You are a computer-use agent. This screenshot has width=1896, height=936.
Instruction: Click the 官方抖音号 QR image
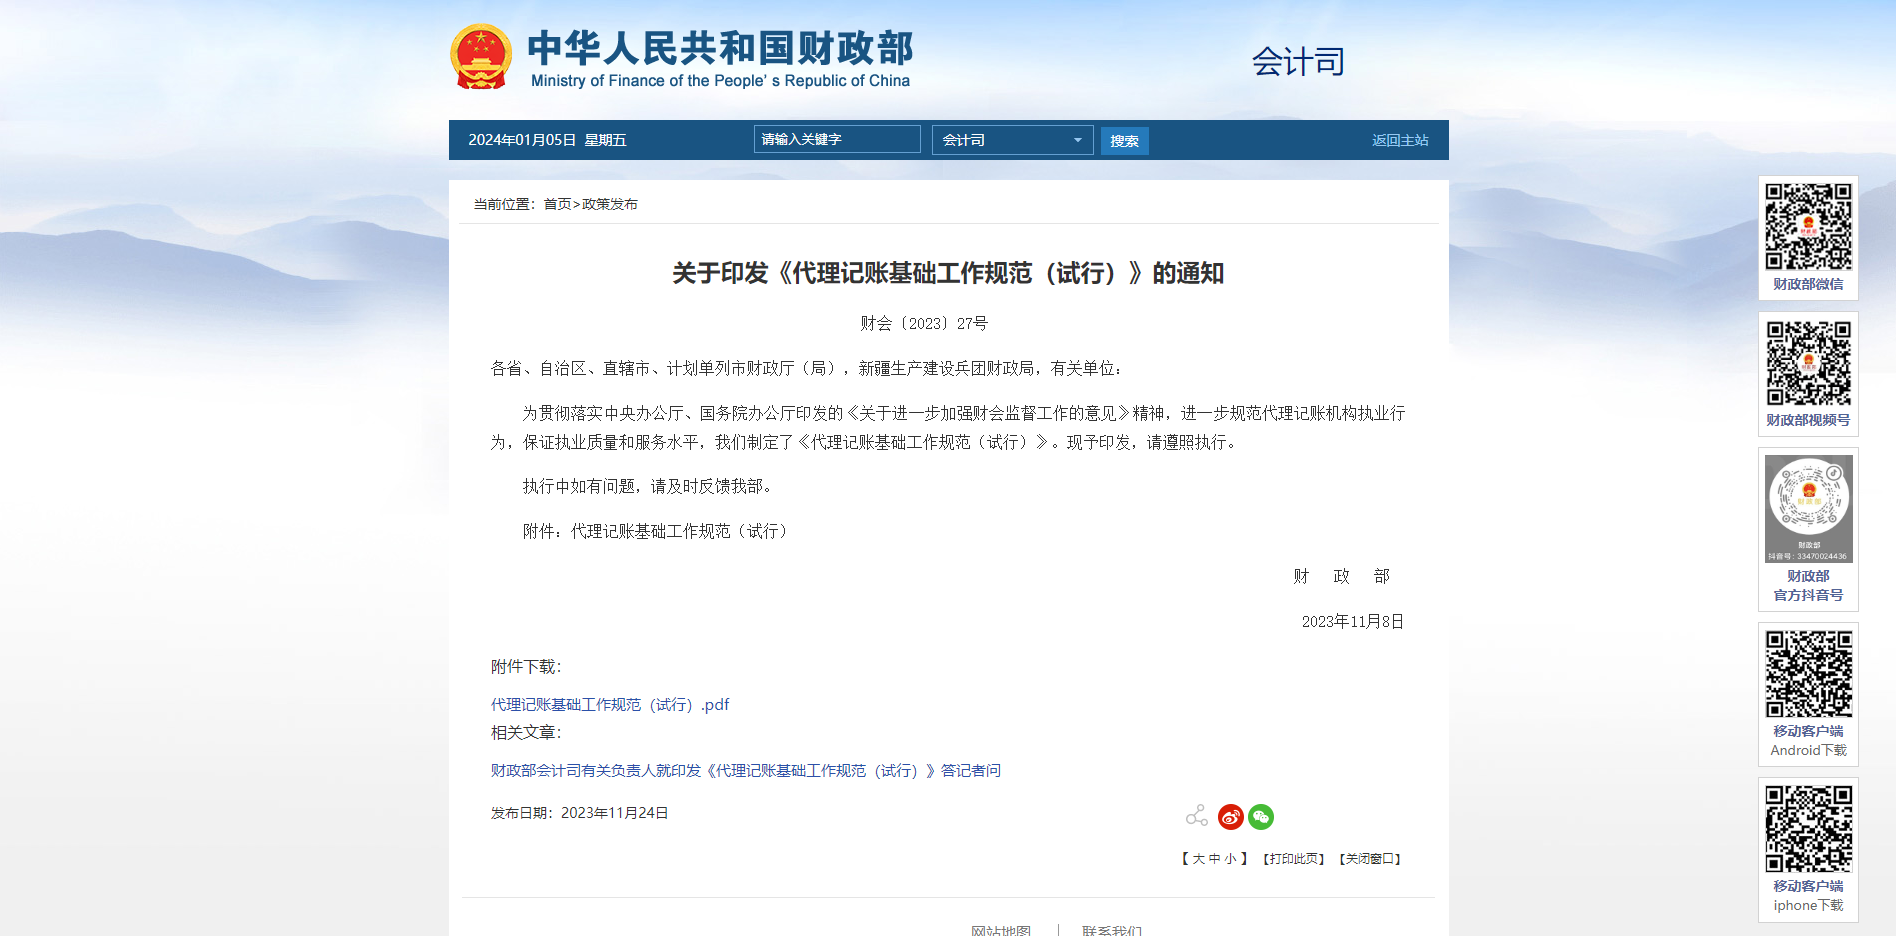(x=1808, y=508)
